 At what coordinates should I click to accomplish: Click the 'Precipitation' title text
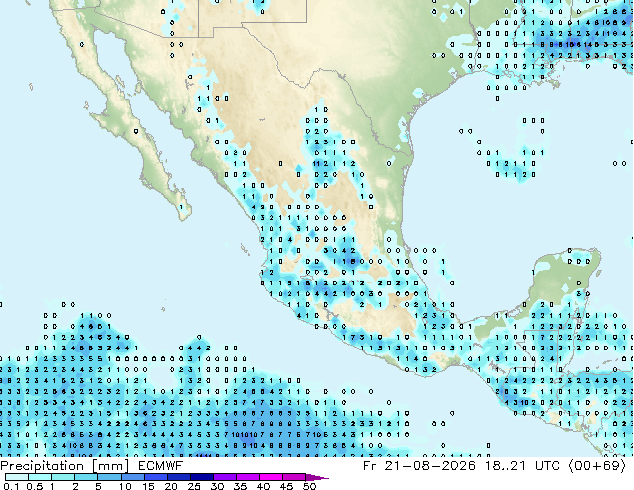[42, 466]
